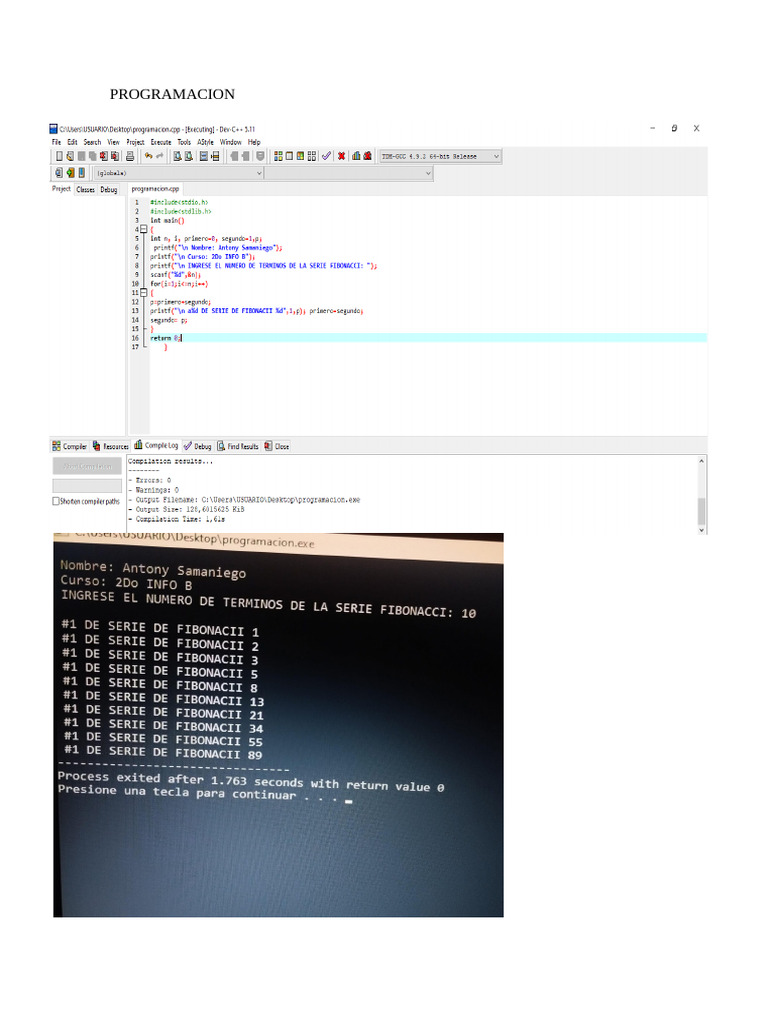
Task: Click the Debug bug icon in toolbar
Action: 368,156
